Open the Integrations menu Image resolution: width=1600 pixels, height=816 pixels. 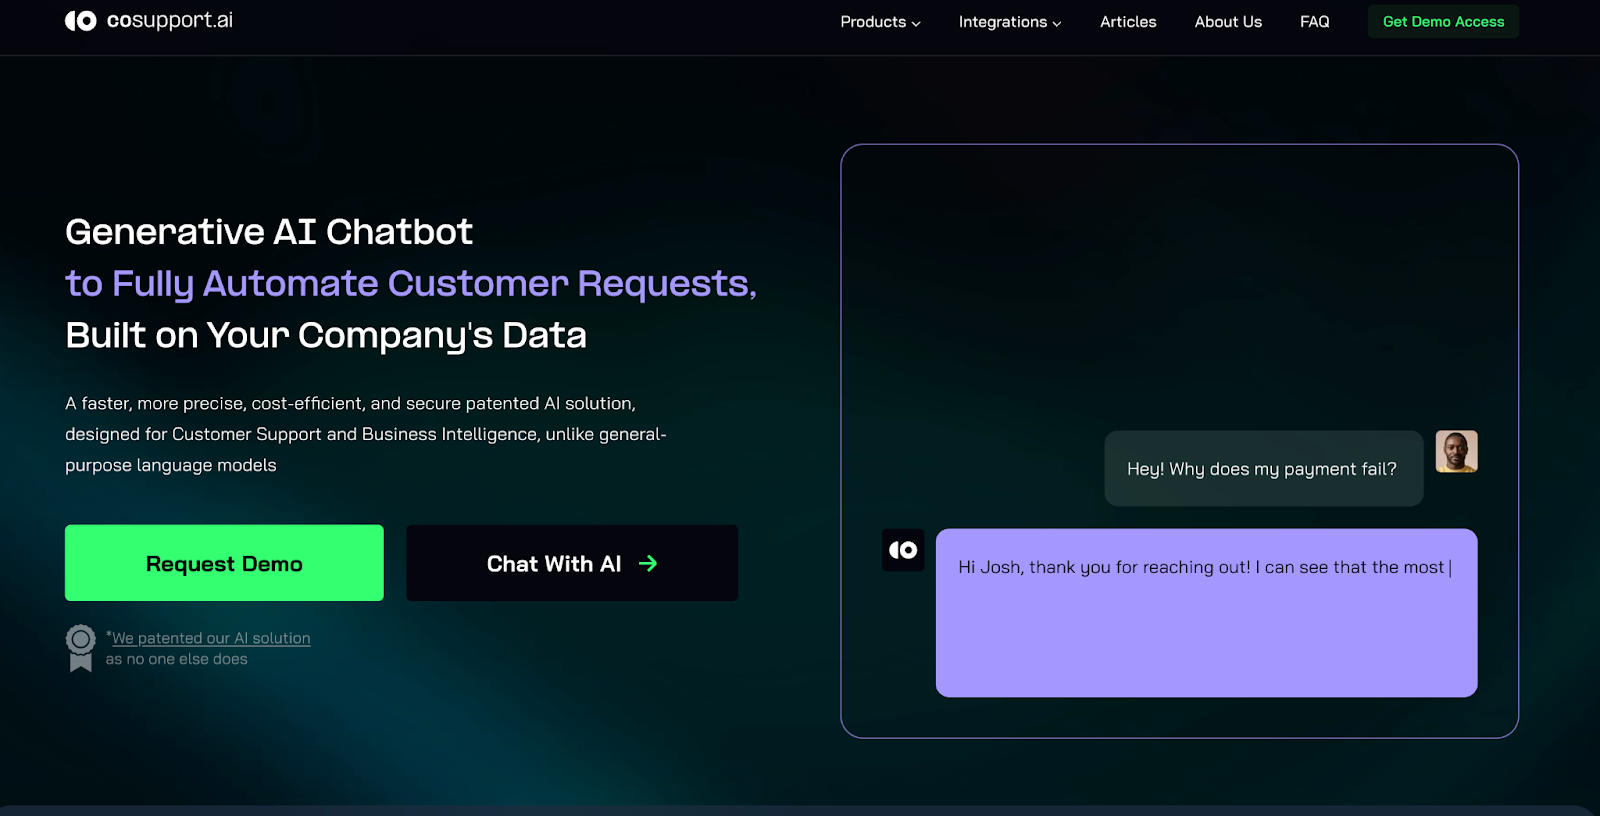[x=1002, y=22]
